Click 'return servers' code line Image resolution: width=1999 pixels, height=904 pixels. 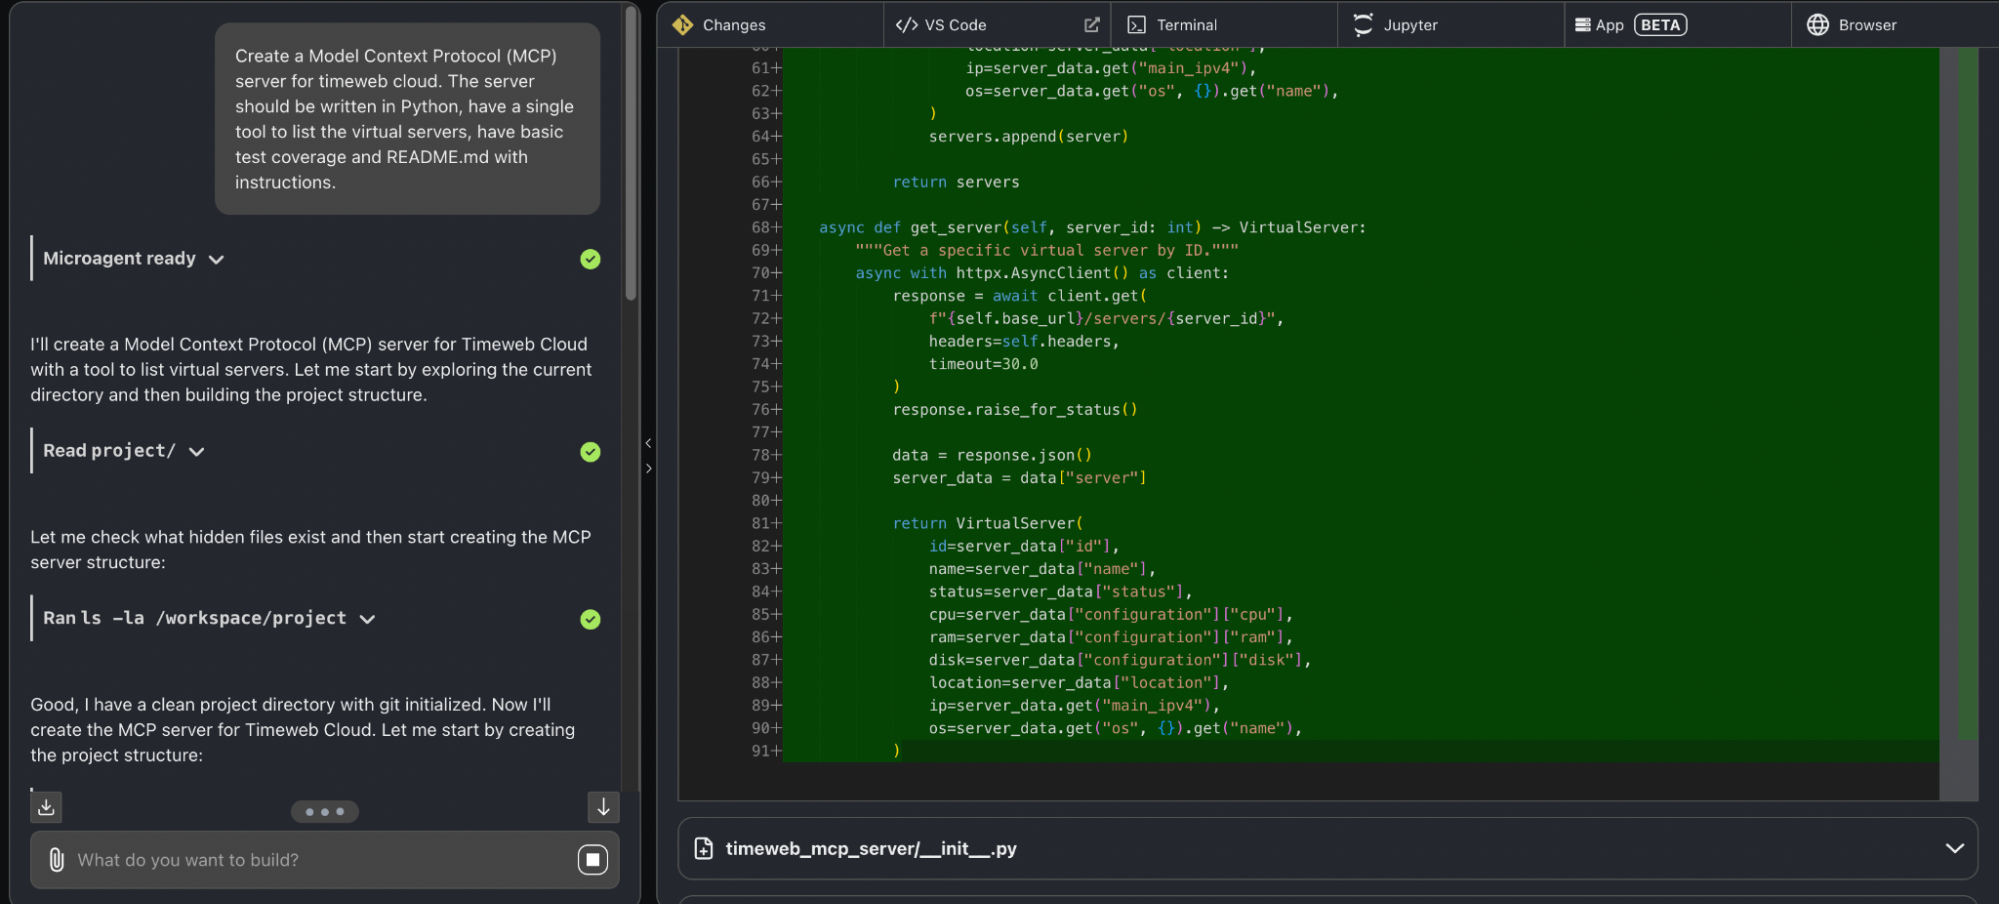click(x=956, y=182)
